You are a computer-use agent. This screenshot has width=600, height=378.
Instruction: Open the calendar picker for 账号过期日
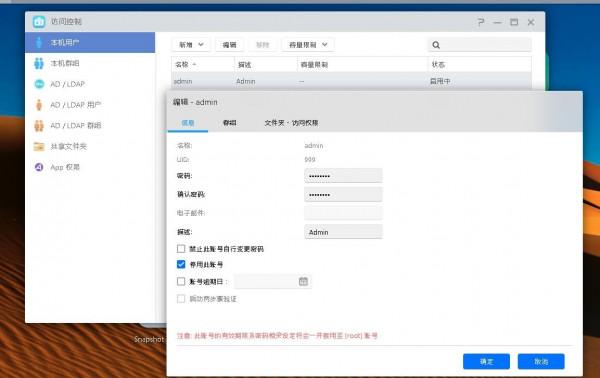(x=303, y=282)
